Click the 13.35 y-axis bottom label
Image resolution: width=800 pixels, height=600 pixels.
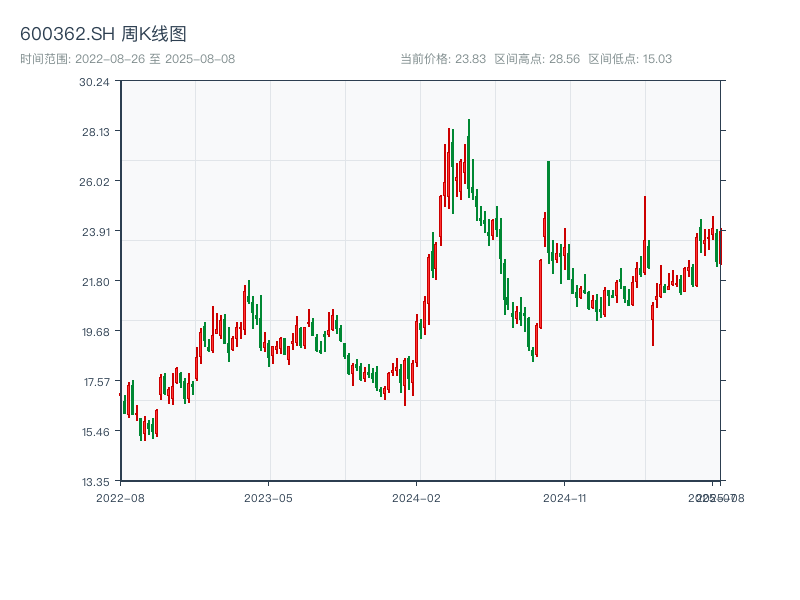[x=95, y=481]
